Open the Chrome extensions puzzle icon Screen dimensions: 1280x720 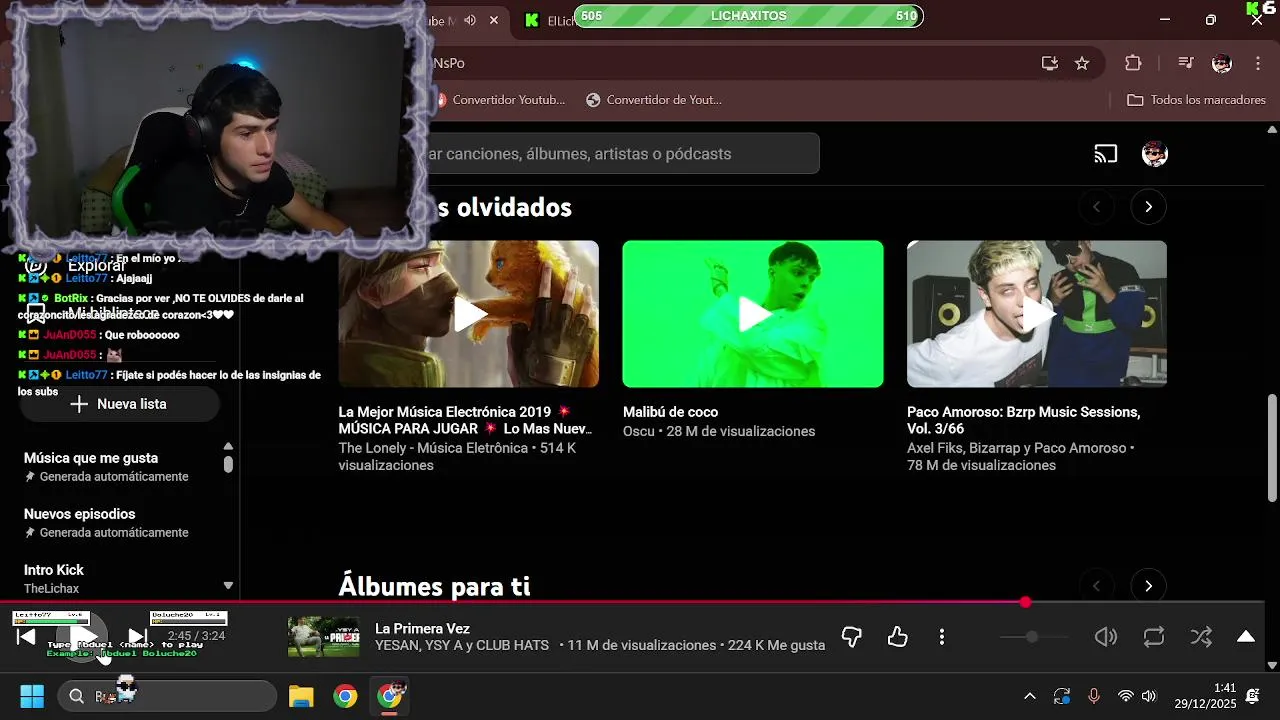[x=1133, y=63]
